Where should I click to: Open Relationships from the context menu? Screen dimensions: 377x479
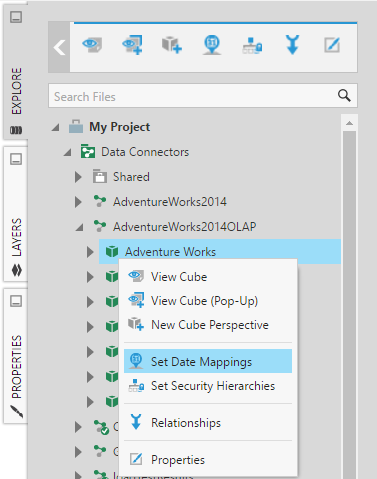click(208, 422)
